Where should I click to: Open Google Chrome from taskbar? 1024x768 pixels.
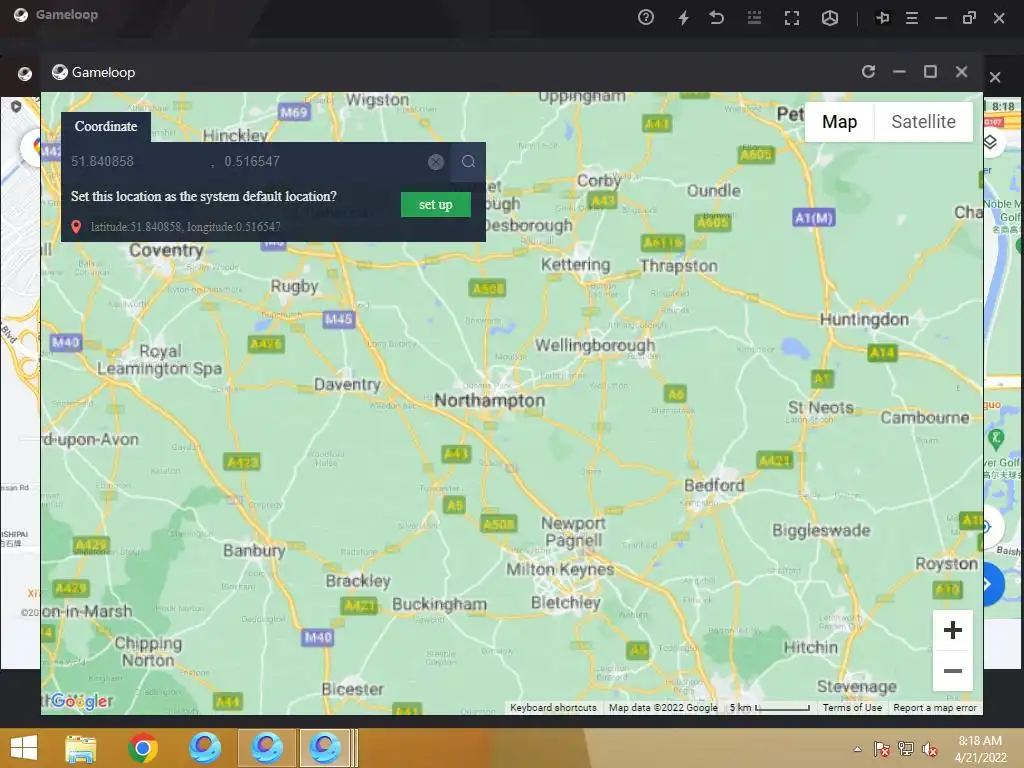point(142,748)
